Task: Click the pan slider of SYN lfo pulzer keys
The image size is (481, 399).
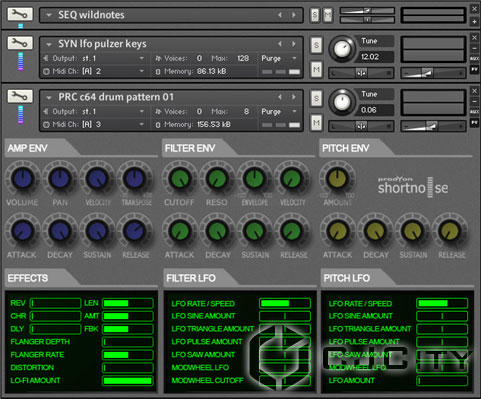Action: [x=361, y=73]
